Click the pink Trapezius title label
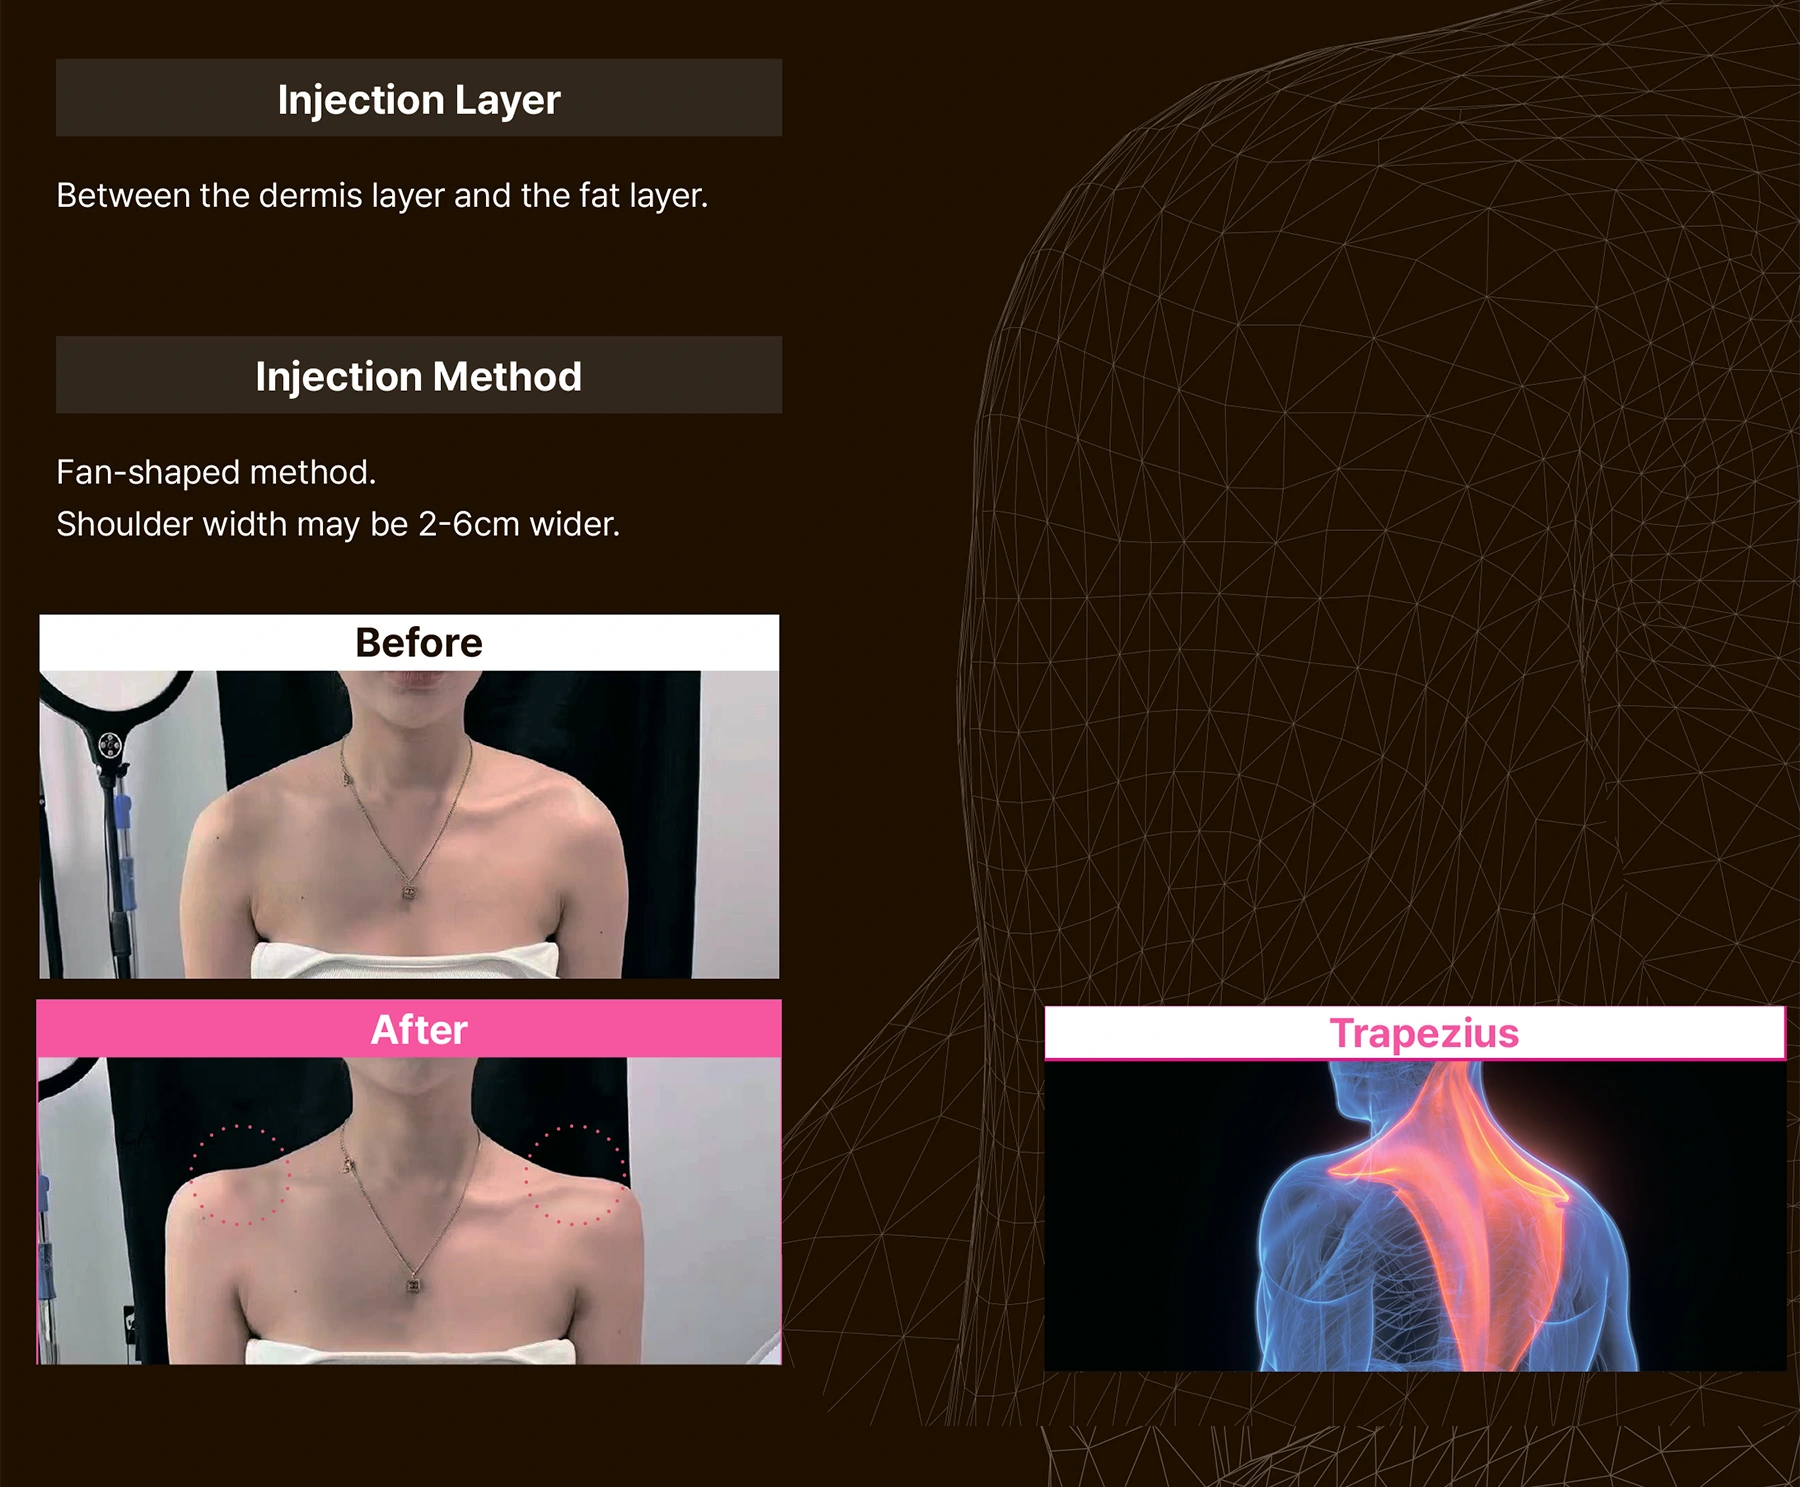The height and width of the screenshot is (1487, 1800). click(1423, 1033)
